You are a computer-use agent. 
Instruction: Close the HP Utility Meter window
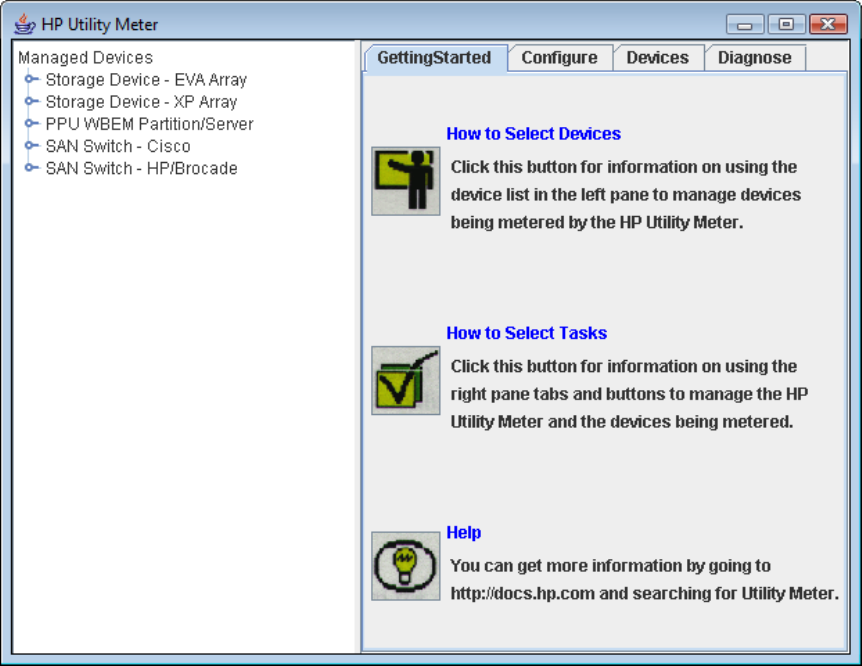[x=828, y=25]
